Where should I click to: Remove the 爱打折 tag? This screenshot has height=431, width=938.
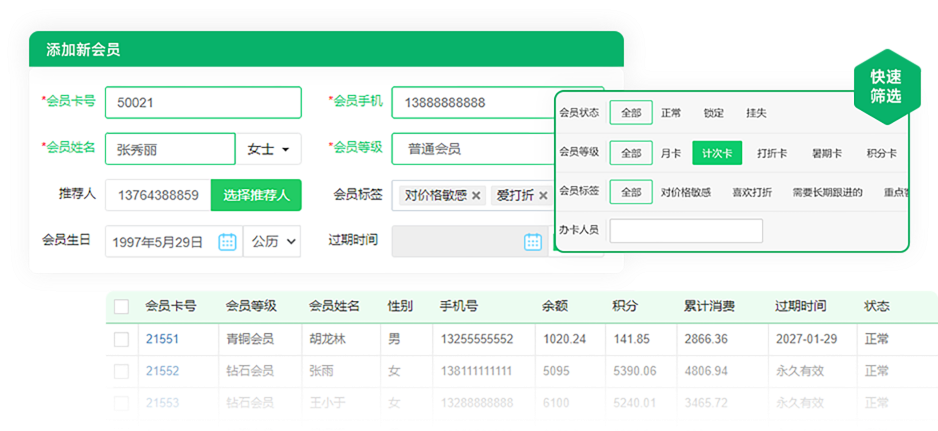tap(543, 195)
